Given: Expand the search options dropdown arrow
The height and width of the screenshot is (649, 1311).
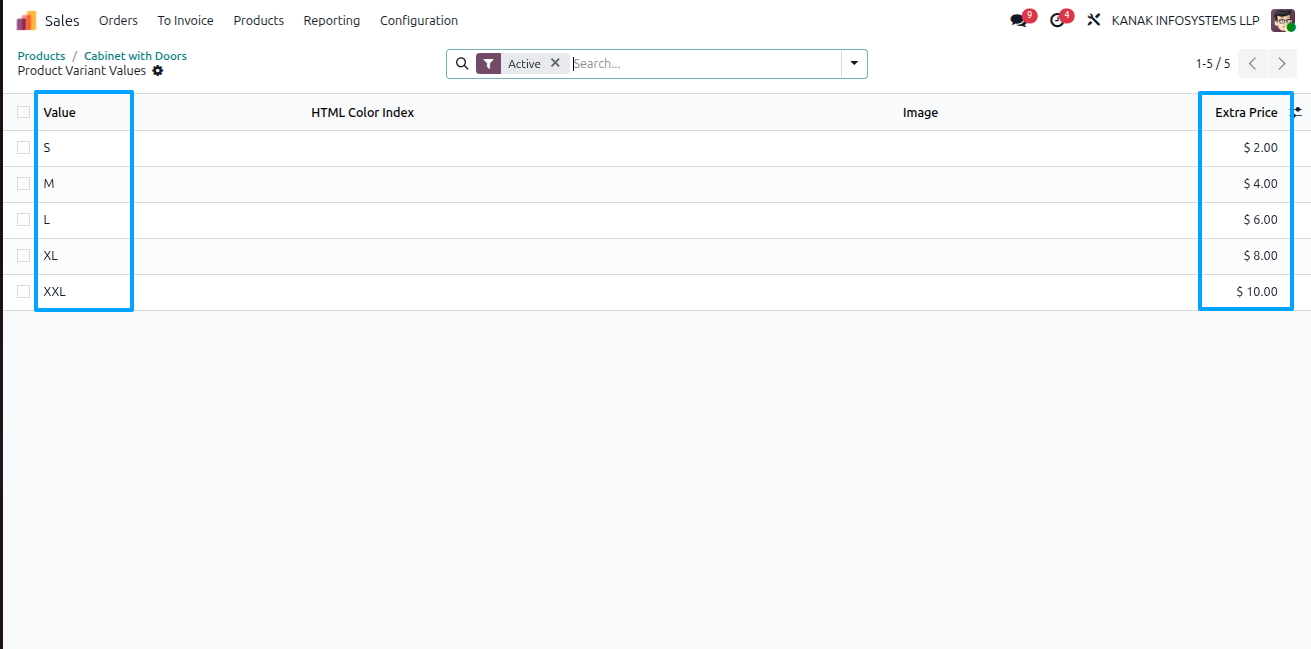Looking at the screenshot, I should (x=854, y=63).
